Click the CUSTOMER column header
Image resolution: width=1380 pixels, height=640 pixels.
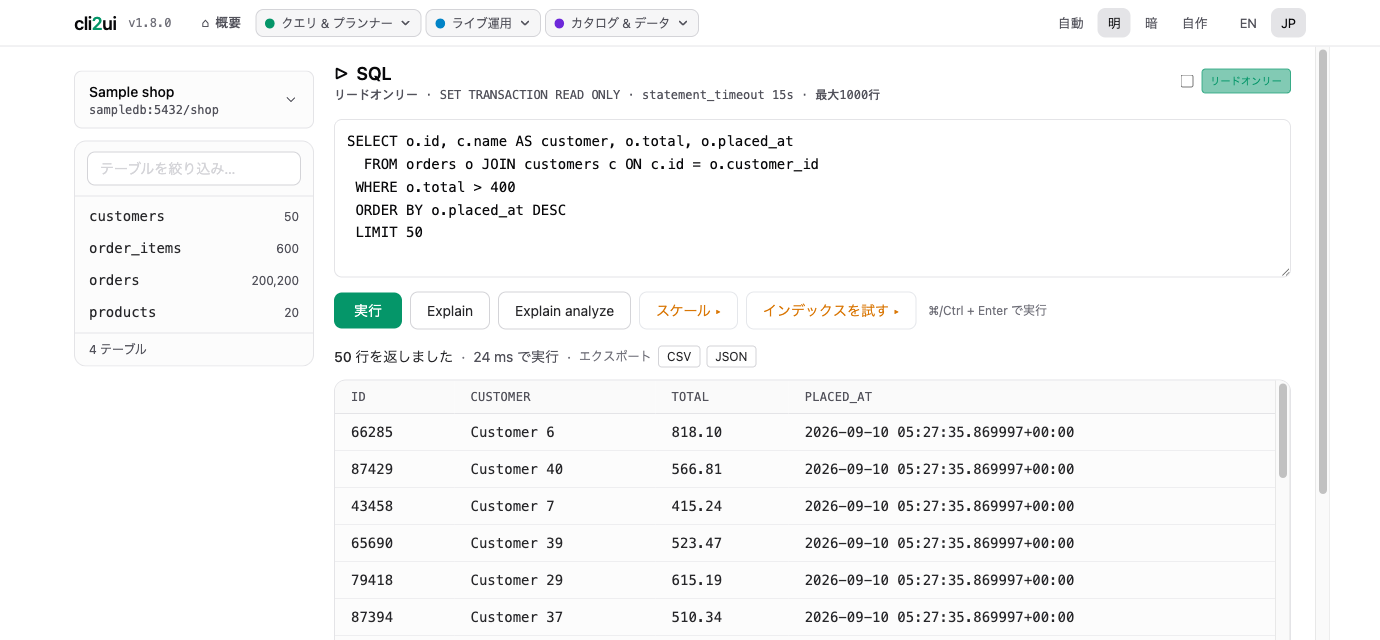click(x=500, y=397)
